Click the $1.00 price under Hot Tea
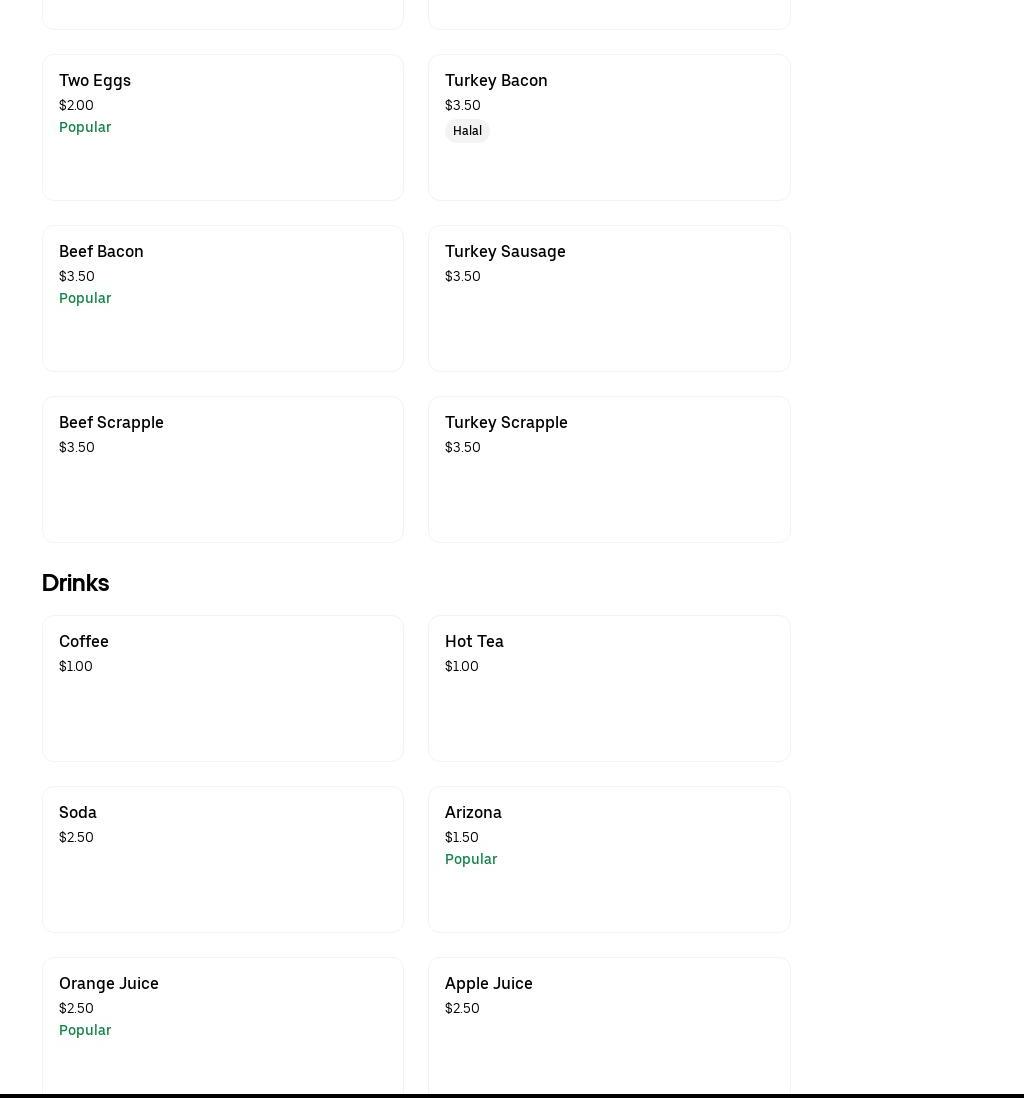The height and width of the screenshot is (1098, 1024). coord(462,666)
